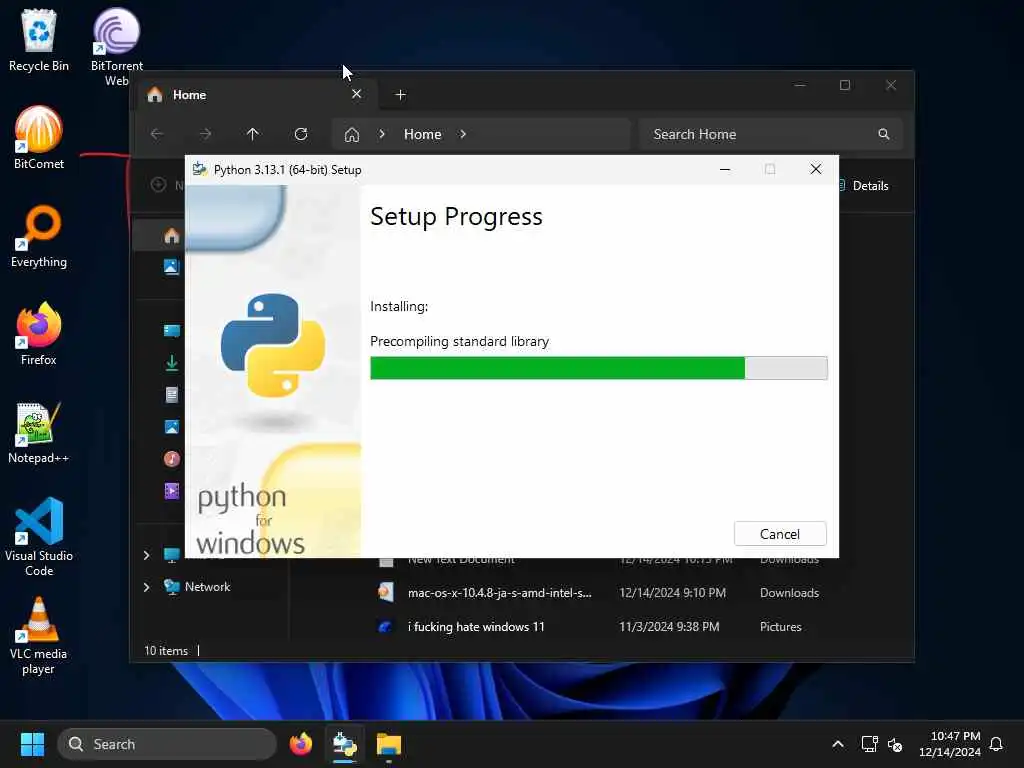Select the Pictures icon in Explorer sidebar
The height and width of the screenshot is (768, 1024).
172,426
